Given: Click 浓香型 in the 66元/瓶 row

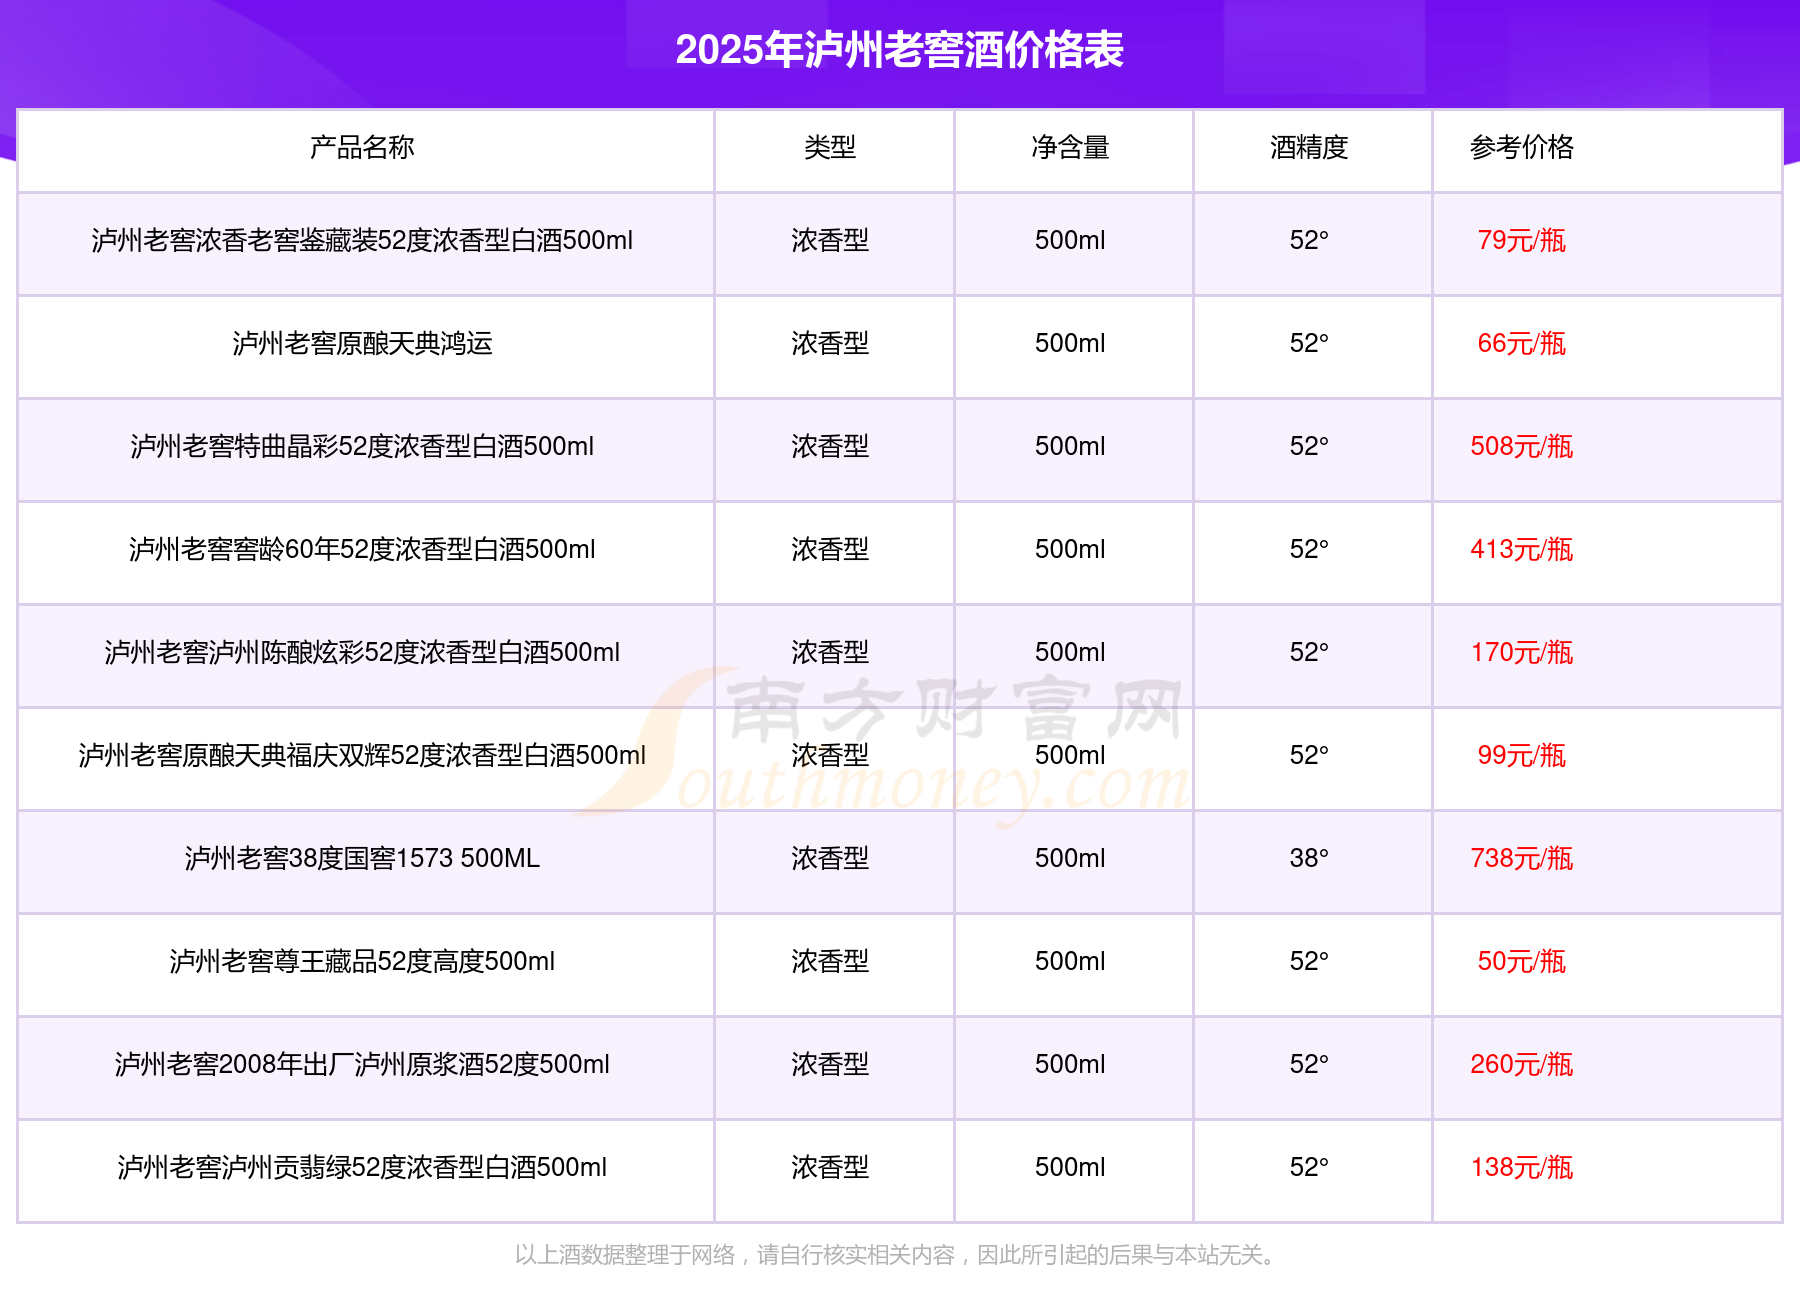Looking at the screenshot, I should pos(830,343).
